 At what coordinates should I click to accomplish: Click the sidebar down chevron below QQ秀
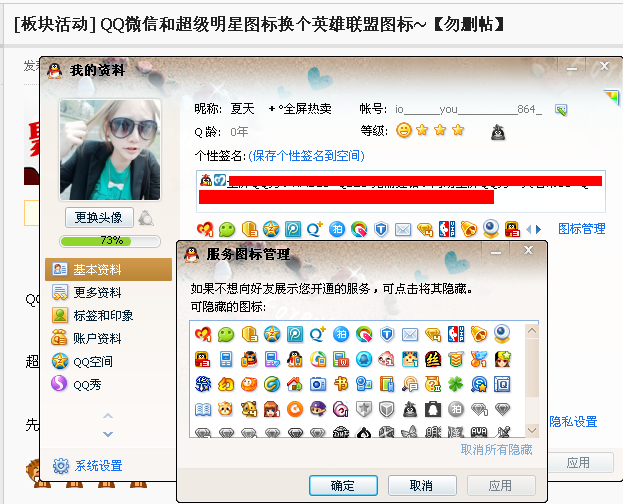click(x=108, y=434)
